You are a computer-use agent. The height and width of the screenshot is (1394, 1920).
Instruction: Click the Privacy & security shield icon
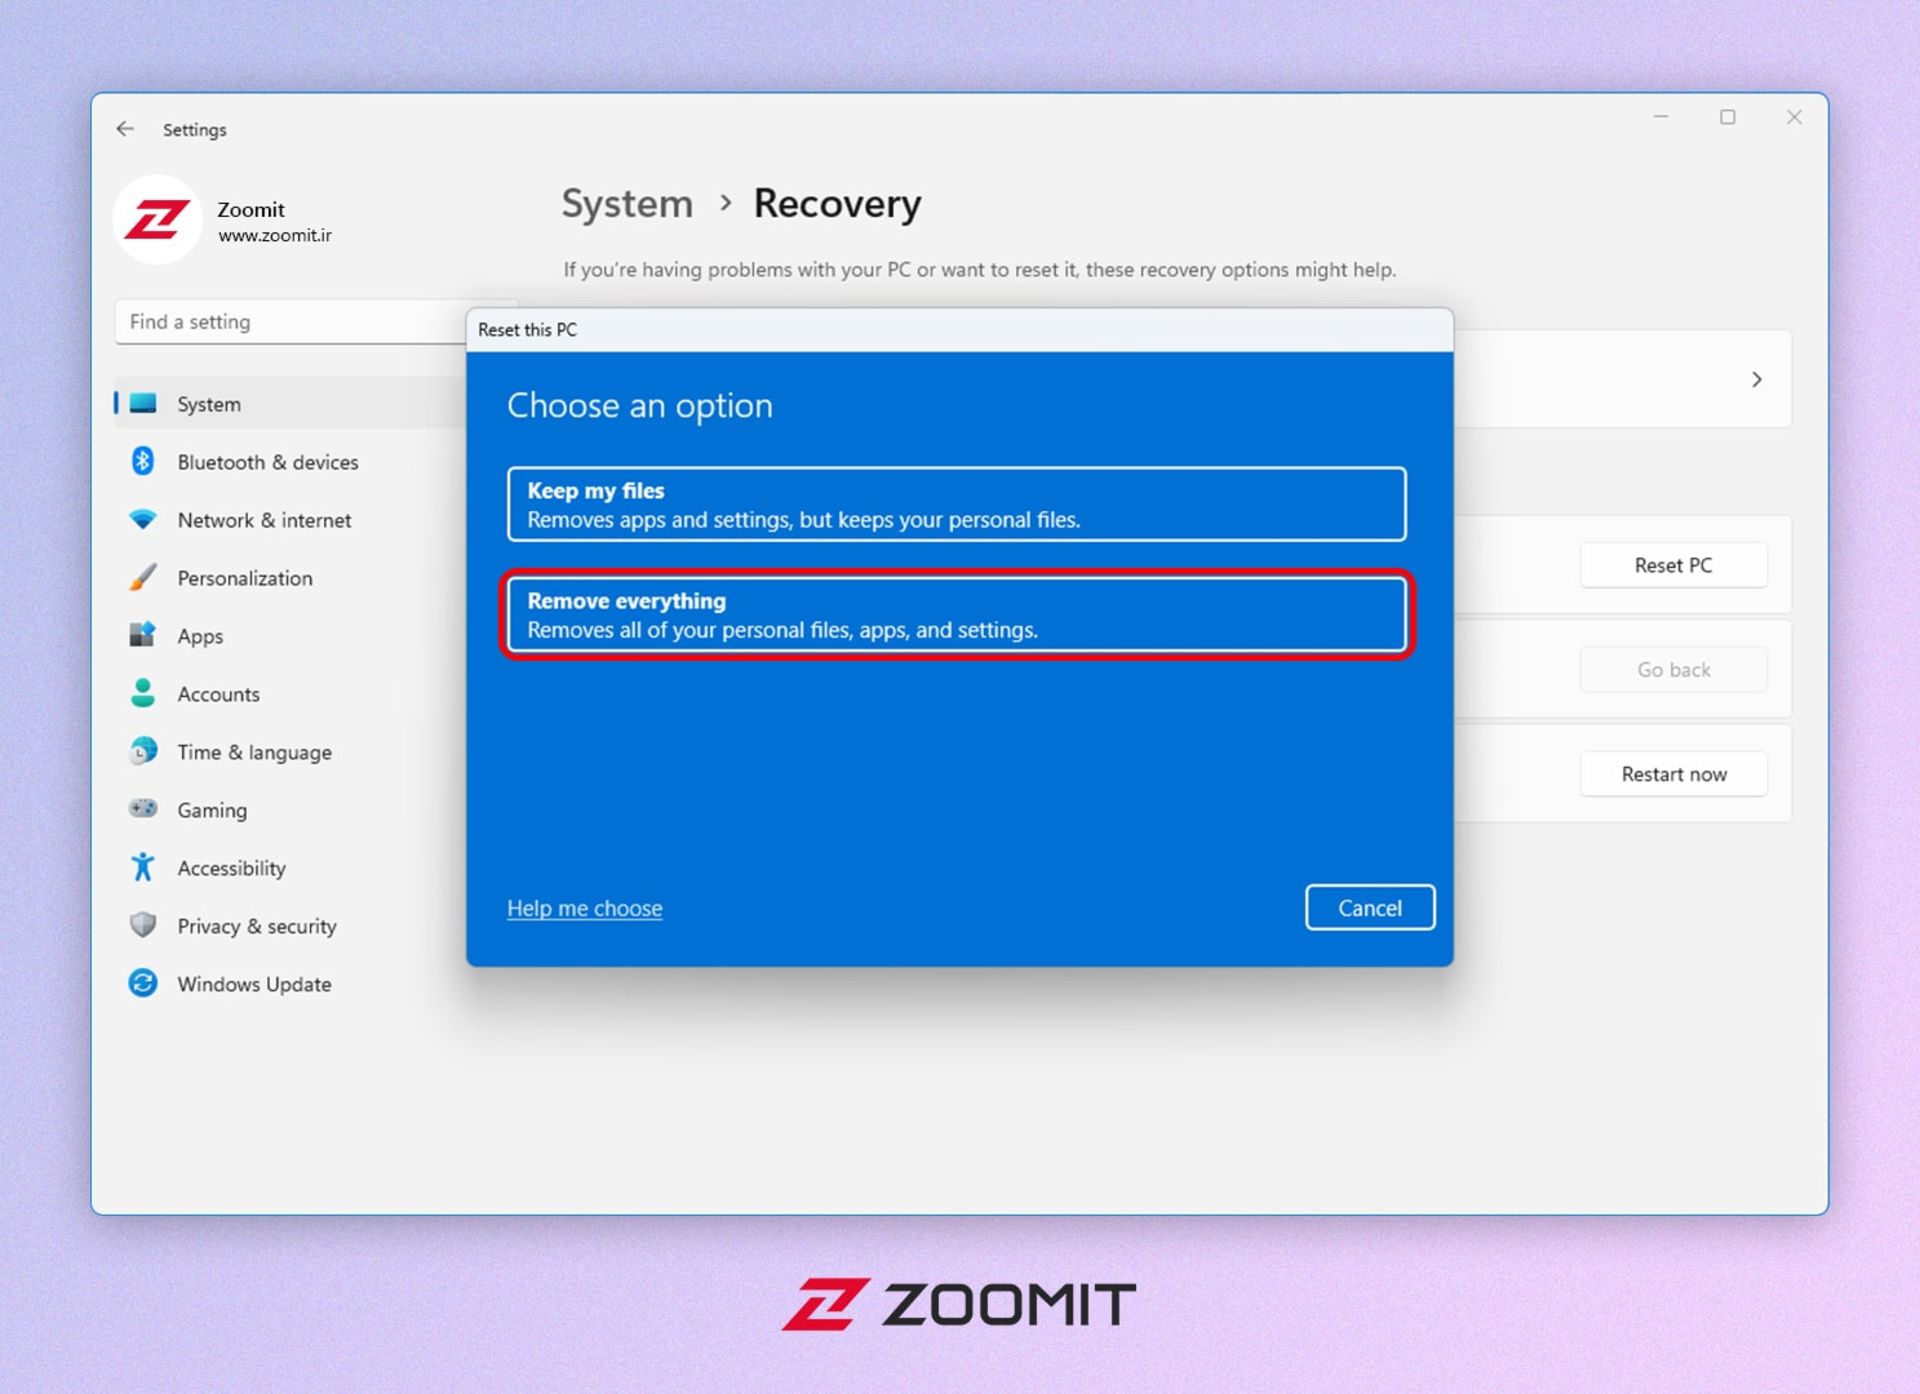click(x=143, y=925)
